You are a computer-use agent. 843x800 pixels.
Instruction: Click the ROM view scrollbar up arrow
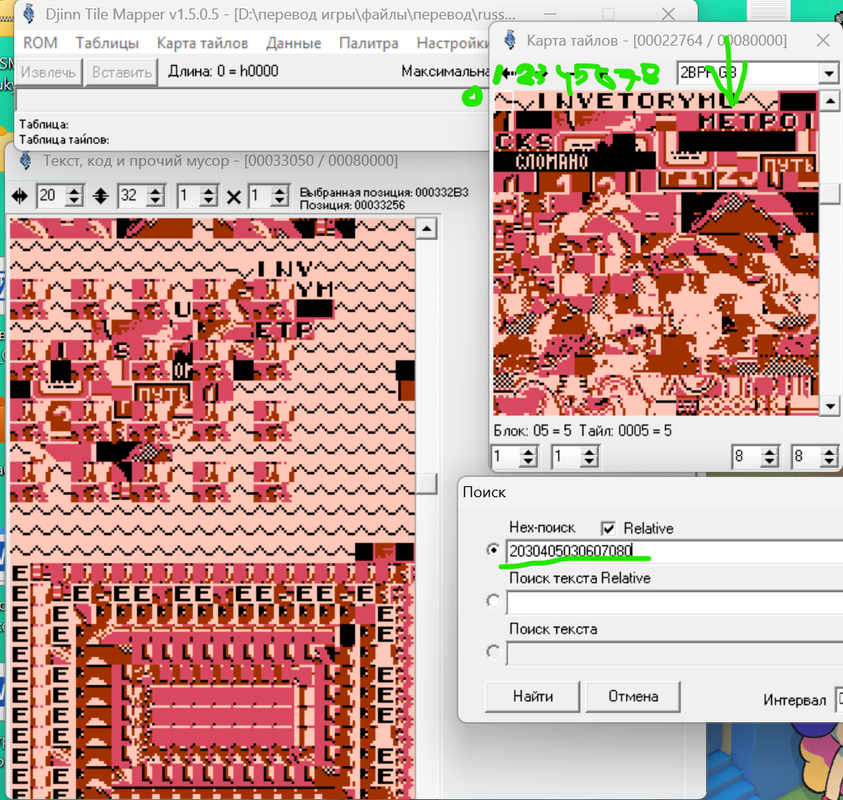tap(427, 229)
